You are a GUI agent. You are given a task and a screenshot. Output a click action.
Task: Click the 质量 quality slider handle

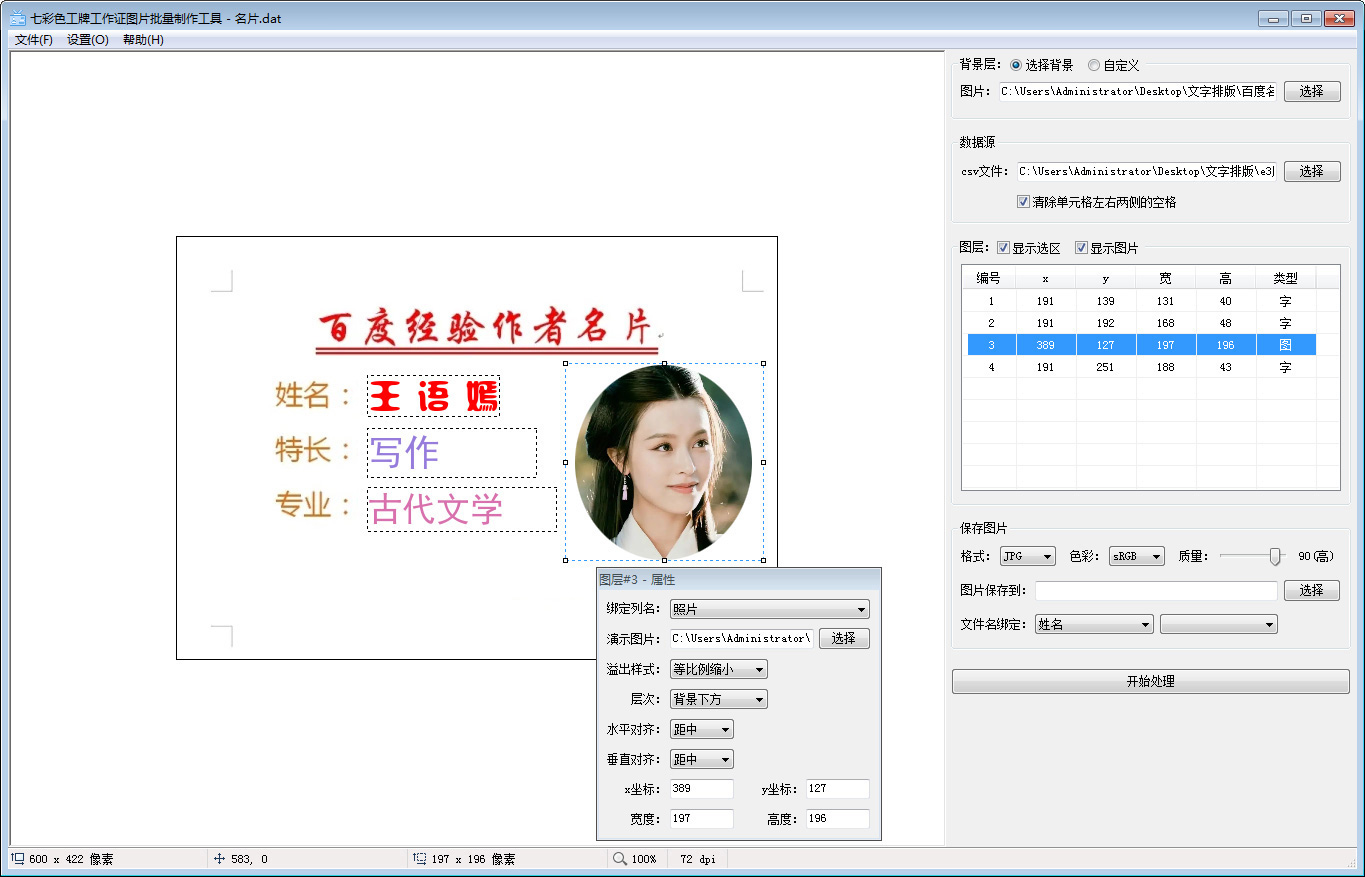coord(1275,555)
